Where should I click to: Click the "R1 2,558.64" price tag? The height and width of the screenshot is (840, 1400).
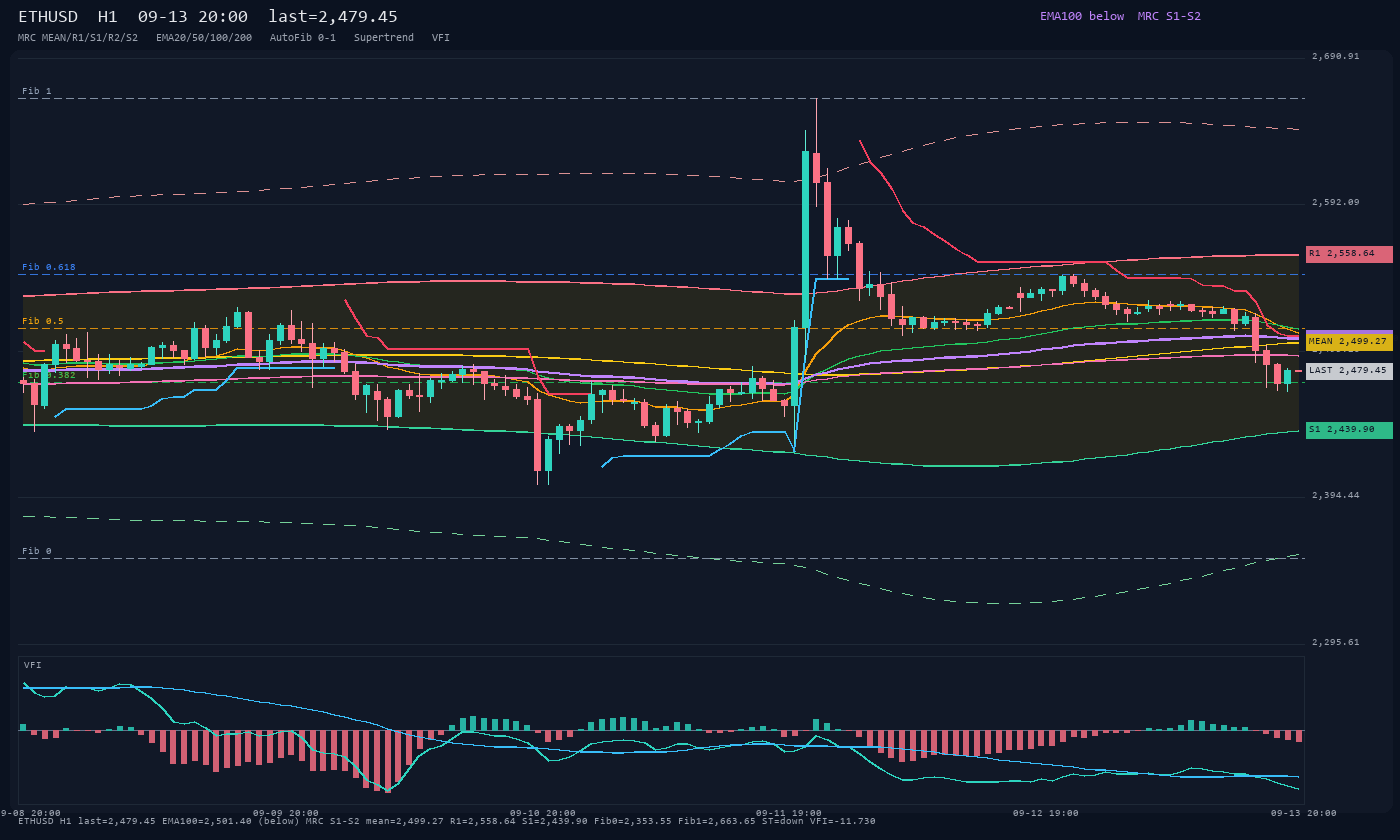(x=1349, y=254)
